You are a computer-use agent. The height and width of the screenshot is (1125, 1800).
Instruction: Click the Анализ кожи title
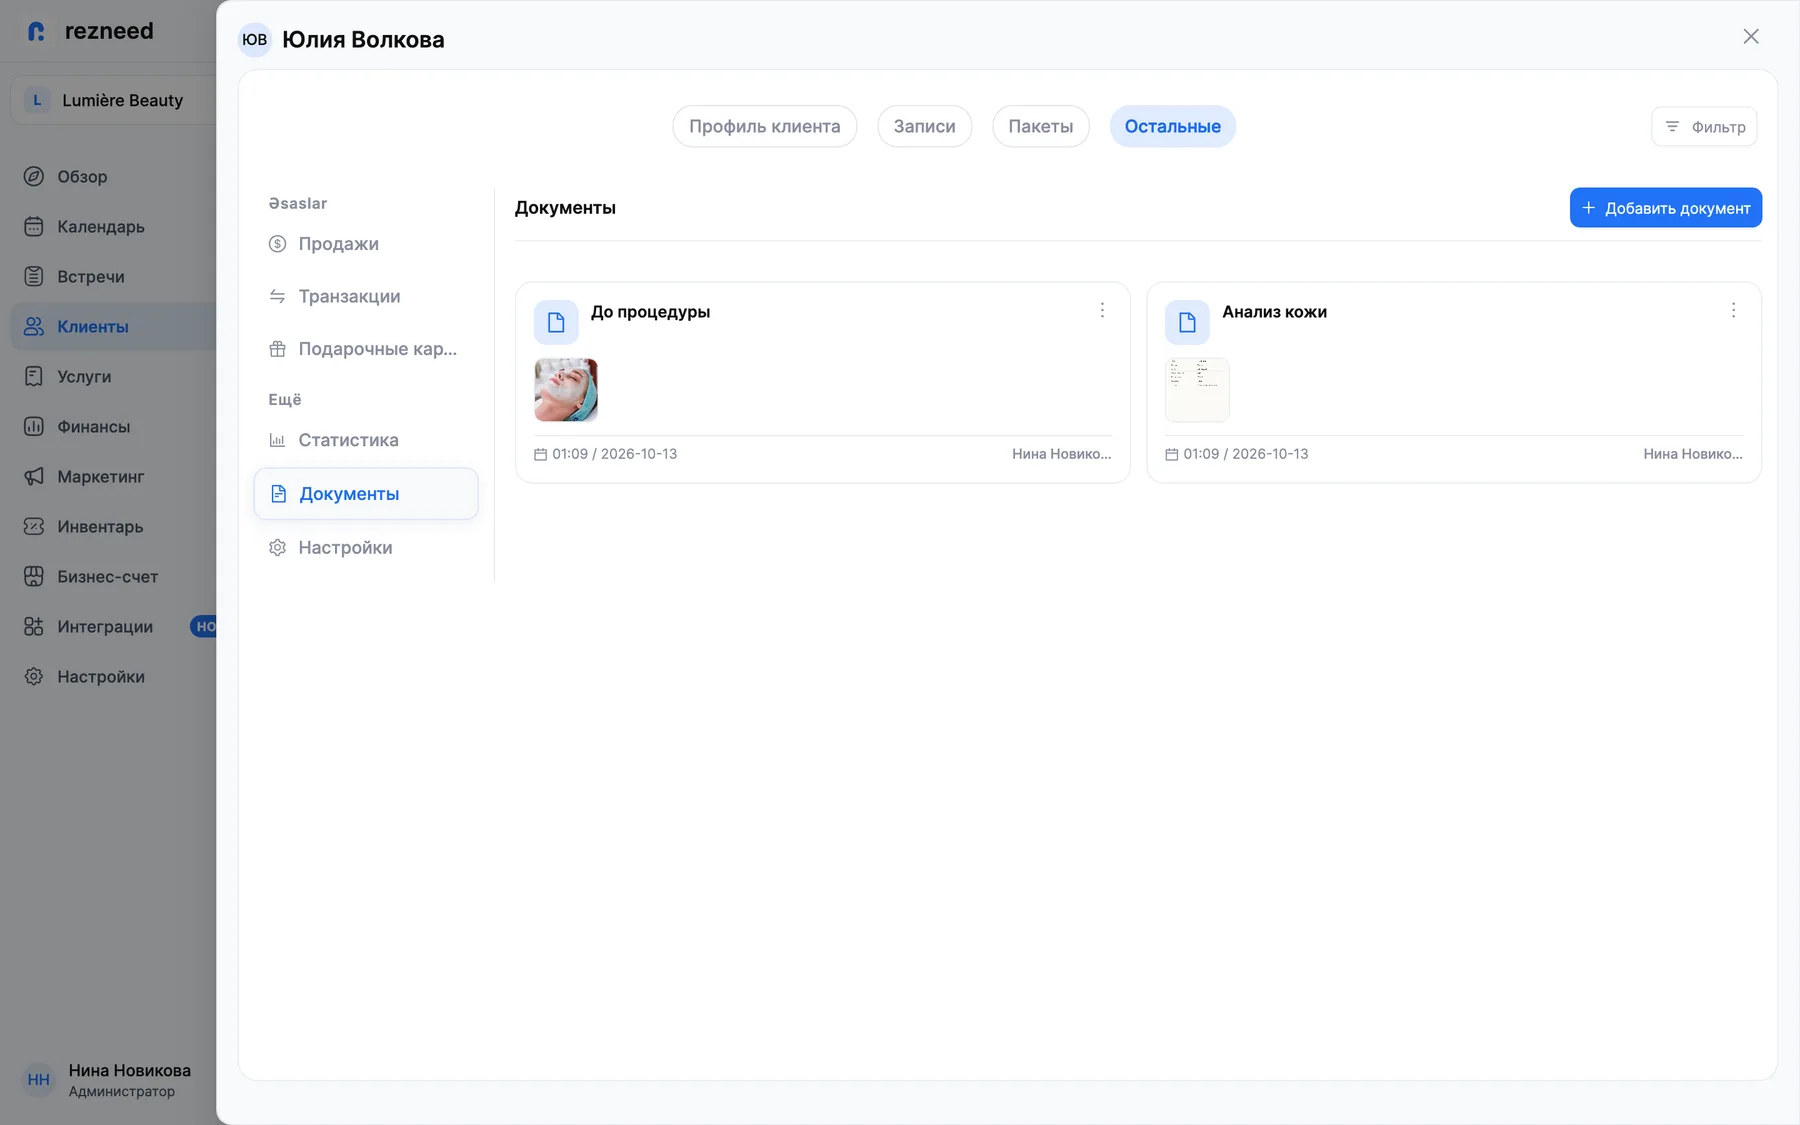coord(1274,312)
